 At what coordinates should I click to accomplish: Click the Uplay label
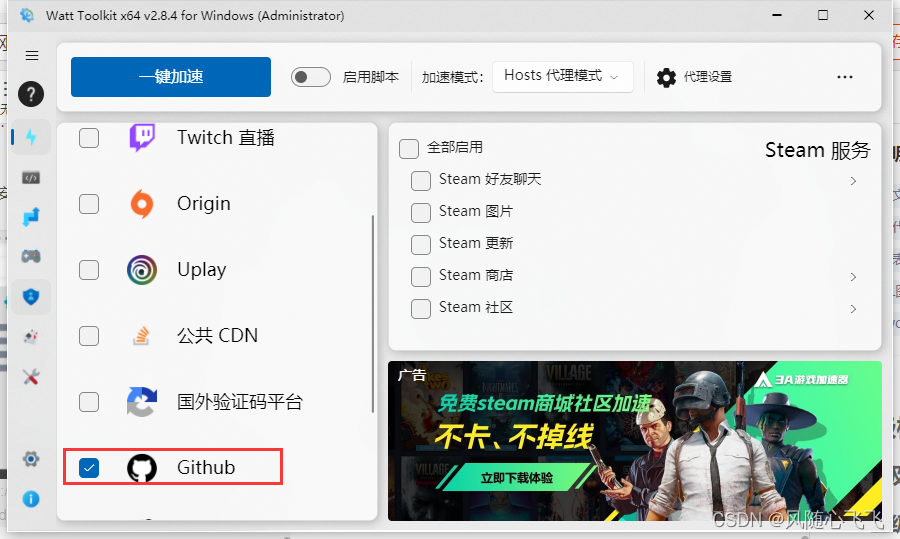click(x=201, y=270)
